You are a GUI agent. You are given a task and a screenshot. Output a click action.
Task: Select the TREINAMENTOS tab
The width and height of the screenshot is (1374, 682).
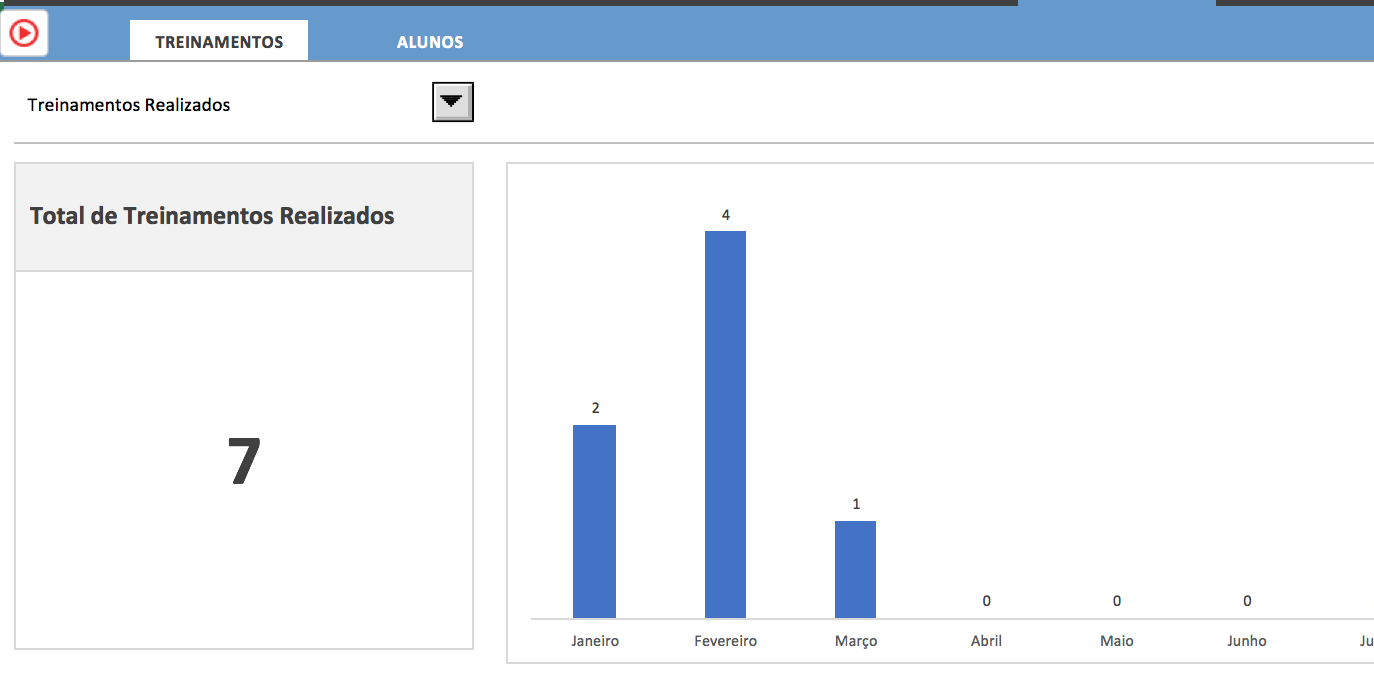click(x=219, y=42)
